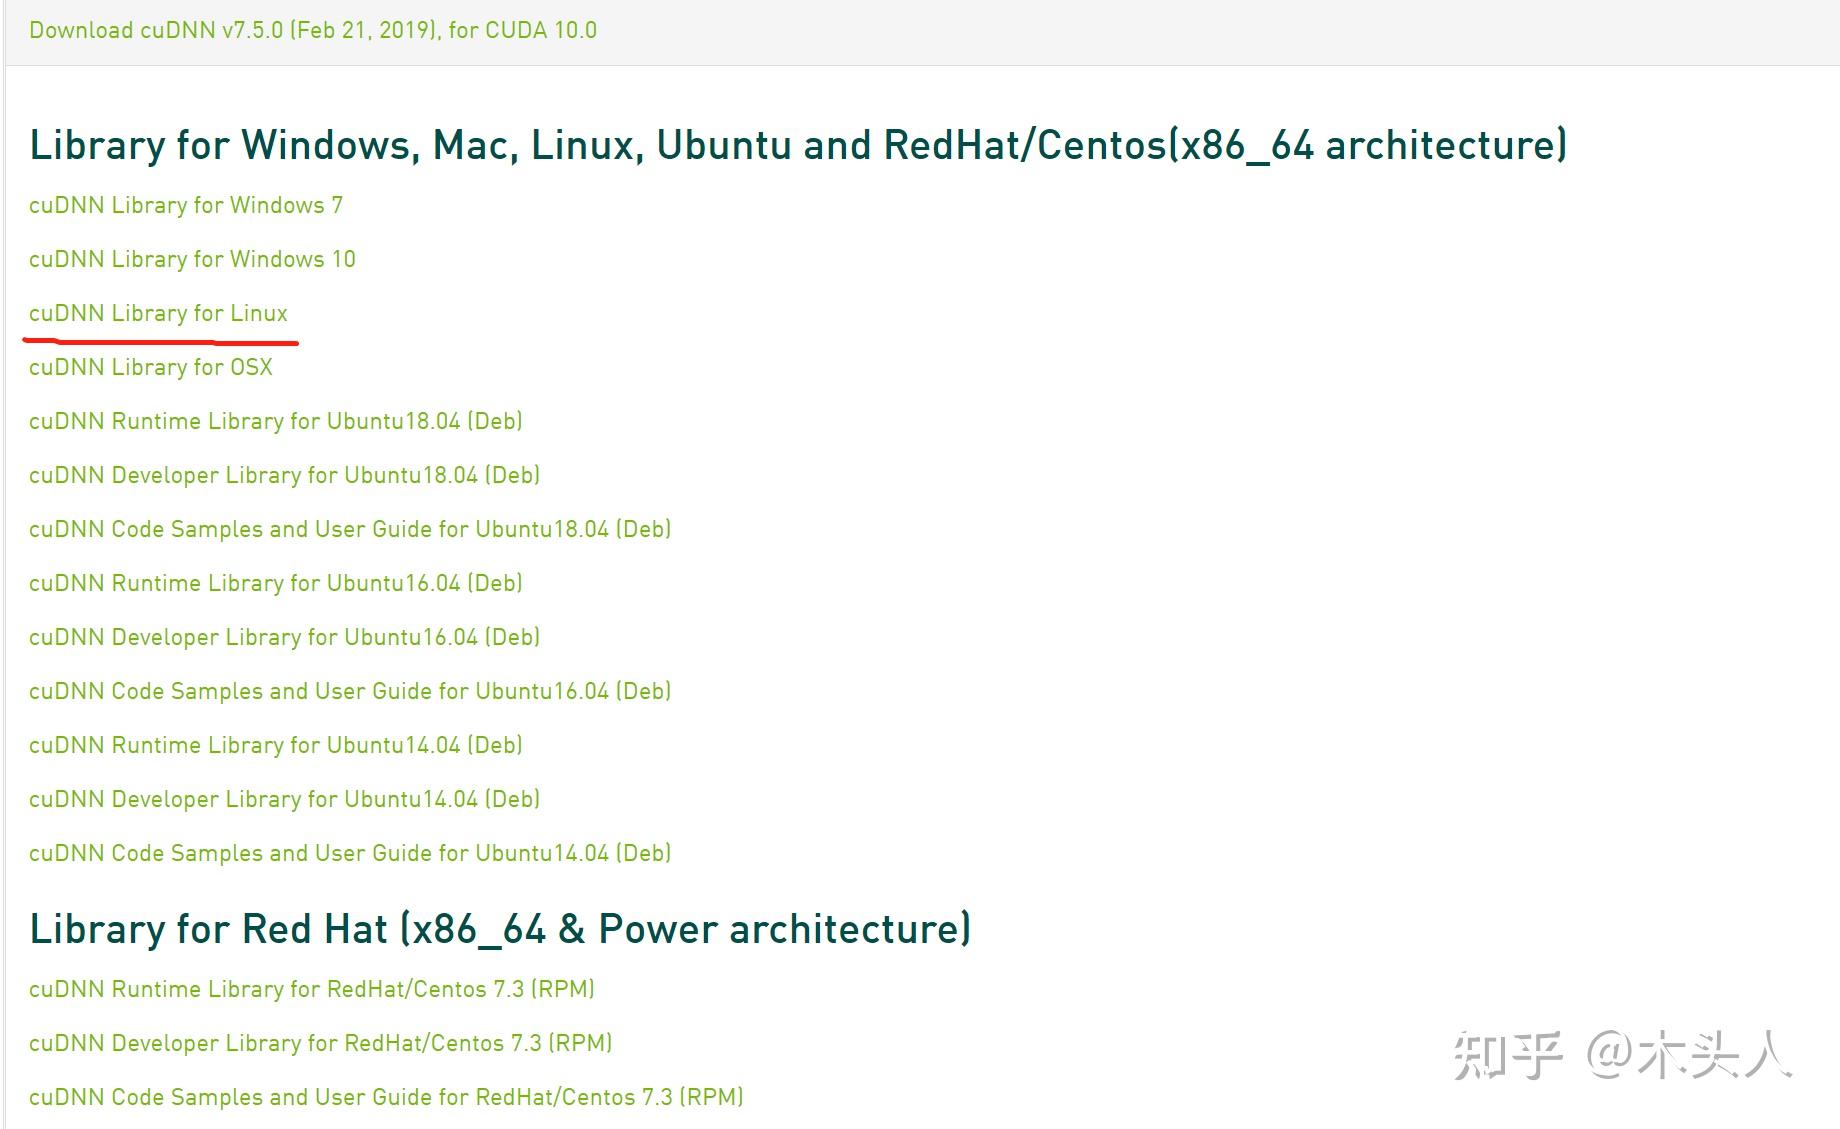Download cuDNN Developer Library for Ubuntu18.04 (Deb)
1840x1129 pixels.
[x=285, y=475]
